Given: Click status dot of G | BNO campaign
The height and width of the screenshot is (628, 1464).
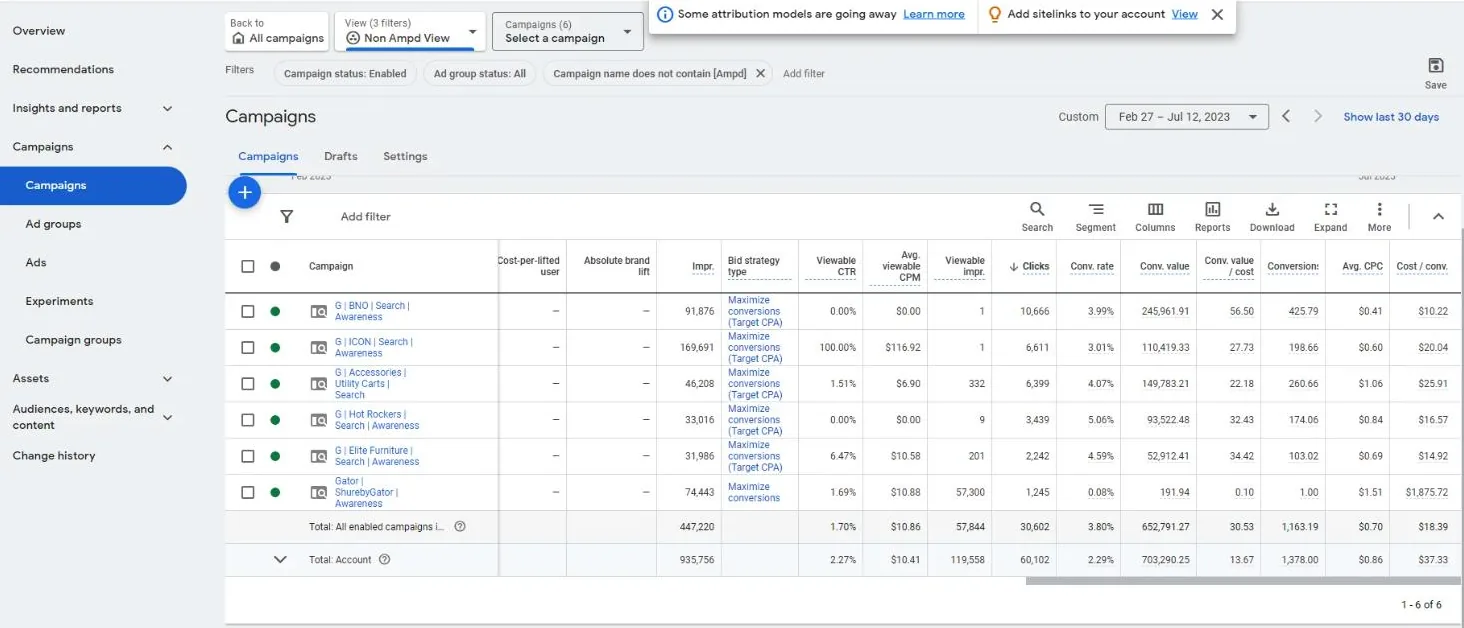Looking at the screenshot, I should (x=275, y=311).
